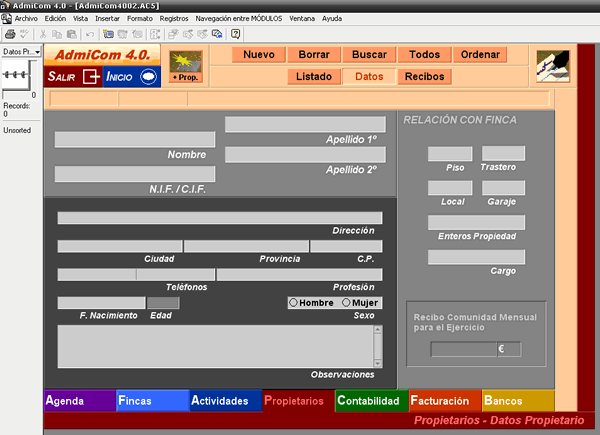Show all records with Todos
This screenshot has width=600, height=435.
pos(424,55)
